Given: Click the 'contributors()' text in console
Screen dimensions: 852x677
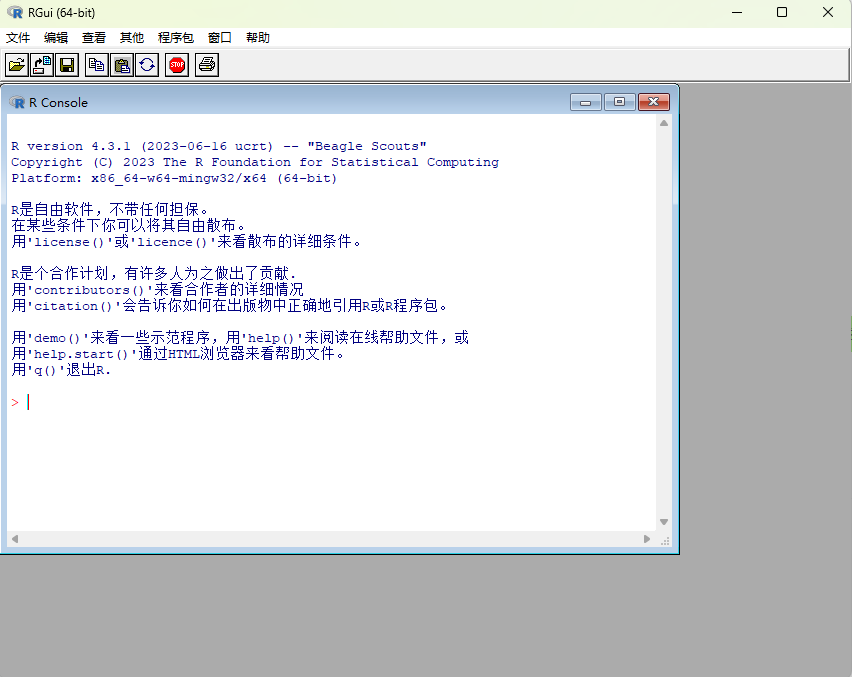Looking at the screenshot, I should point(89,290).
